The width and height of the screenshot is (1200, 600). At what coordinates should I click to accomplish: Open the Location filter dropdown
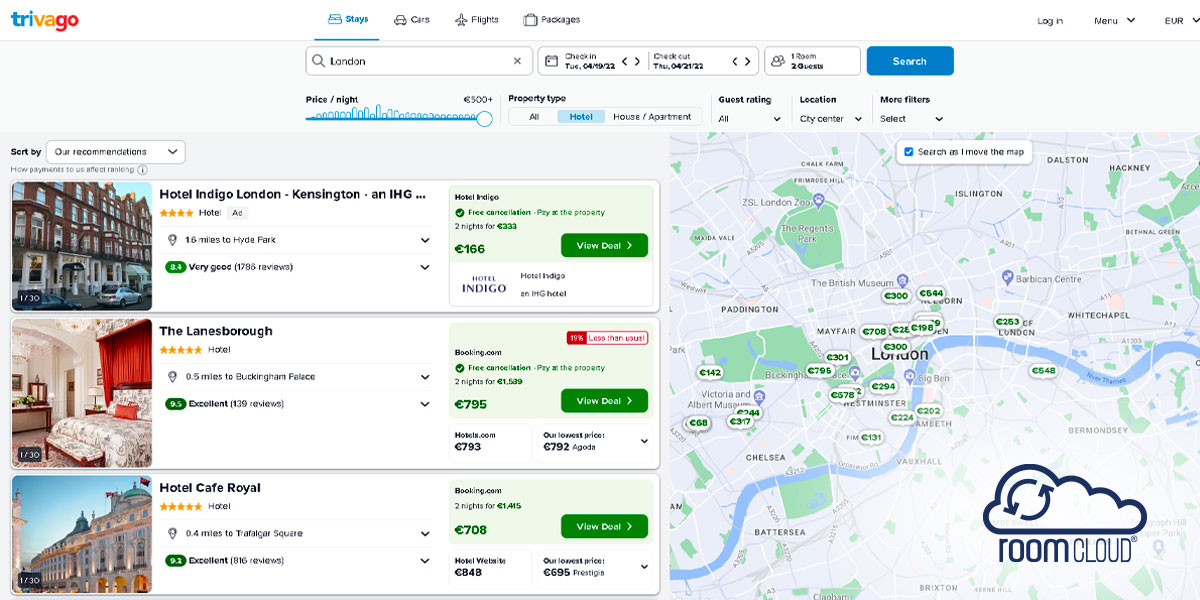831,119
